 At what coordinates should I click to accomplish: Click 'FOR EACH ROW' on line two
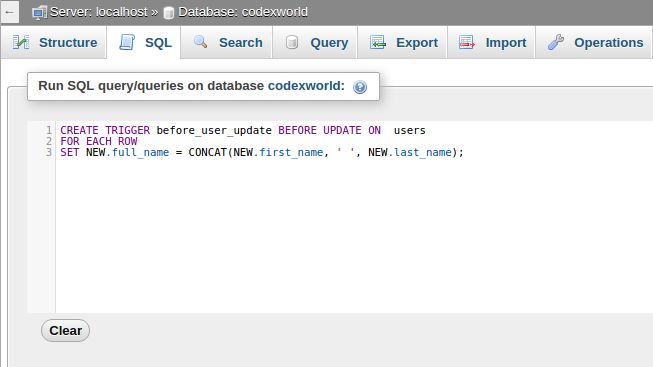coord(99,141)
